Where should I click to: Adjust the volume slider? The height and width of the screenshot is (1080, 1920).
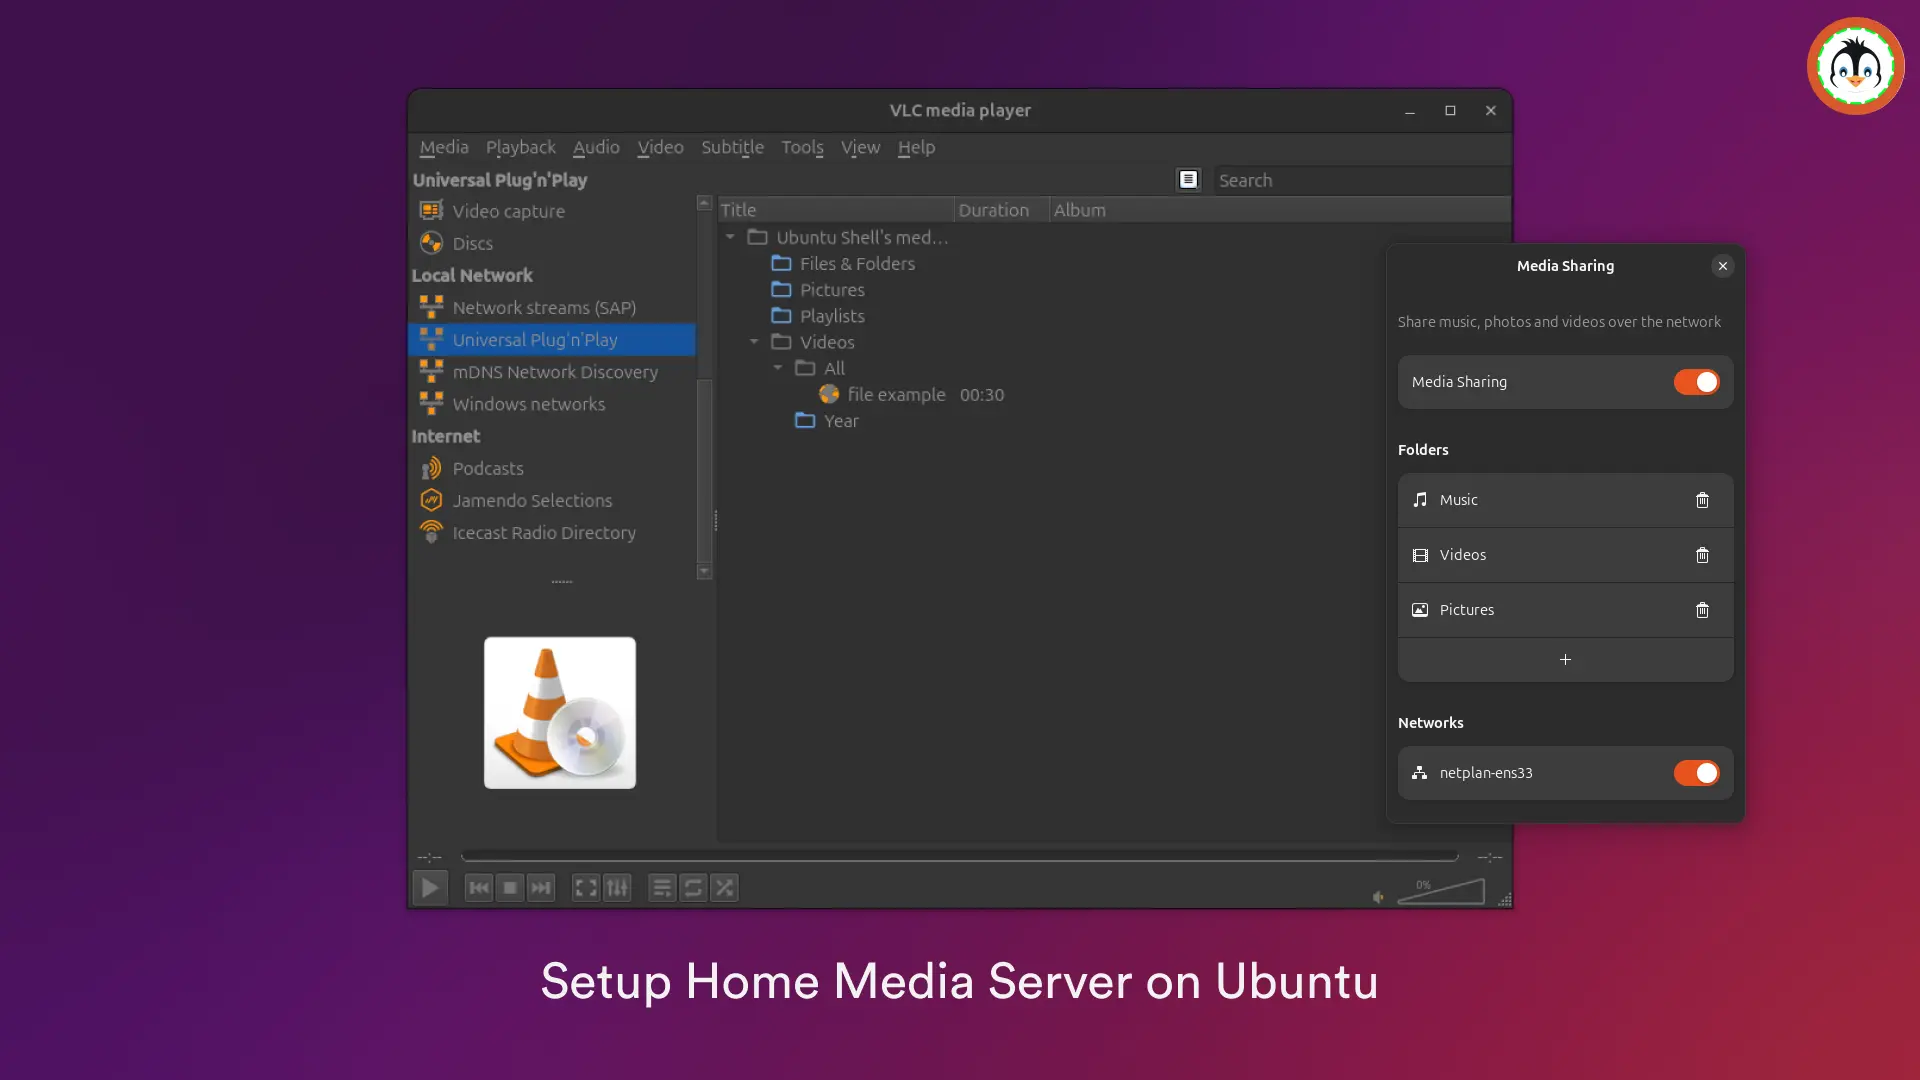[x=1440, y=893]
